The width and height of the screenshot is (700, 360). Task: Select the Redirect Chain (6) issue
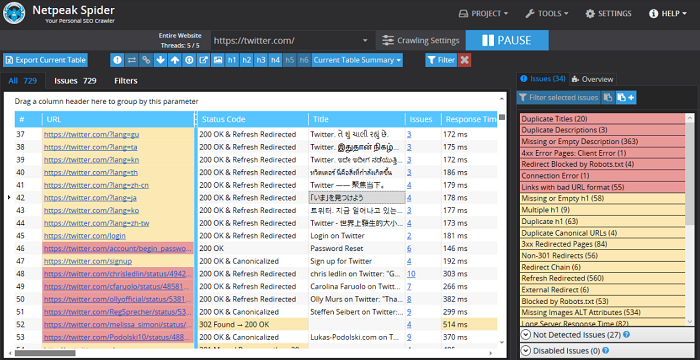coord(603,267)
